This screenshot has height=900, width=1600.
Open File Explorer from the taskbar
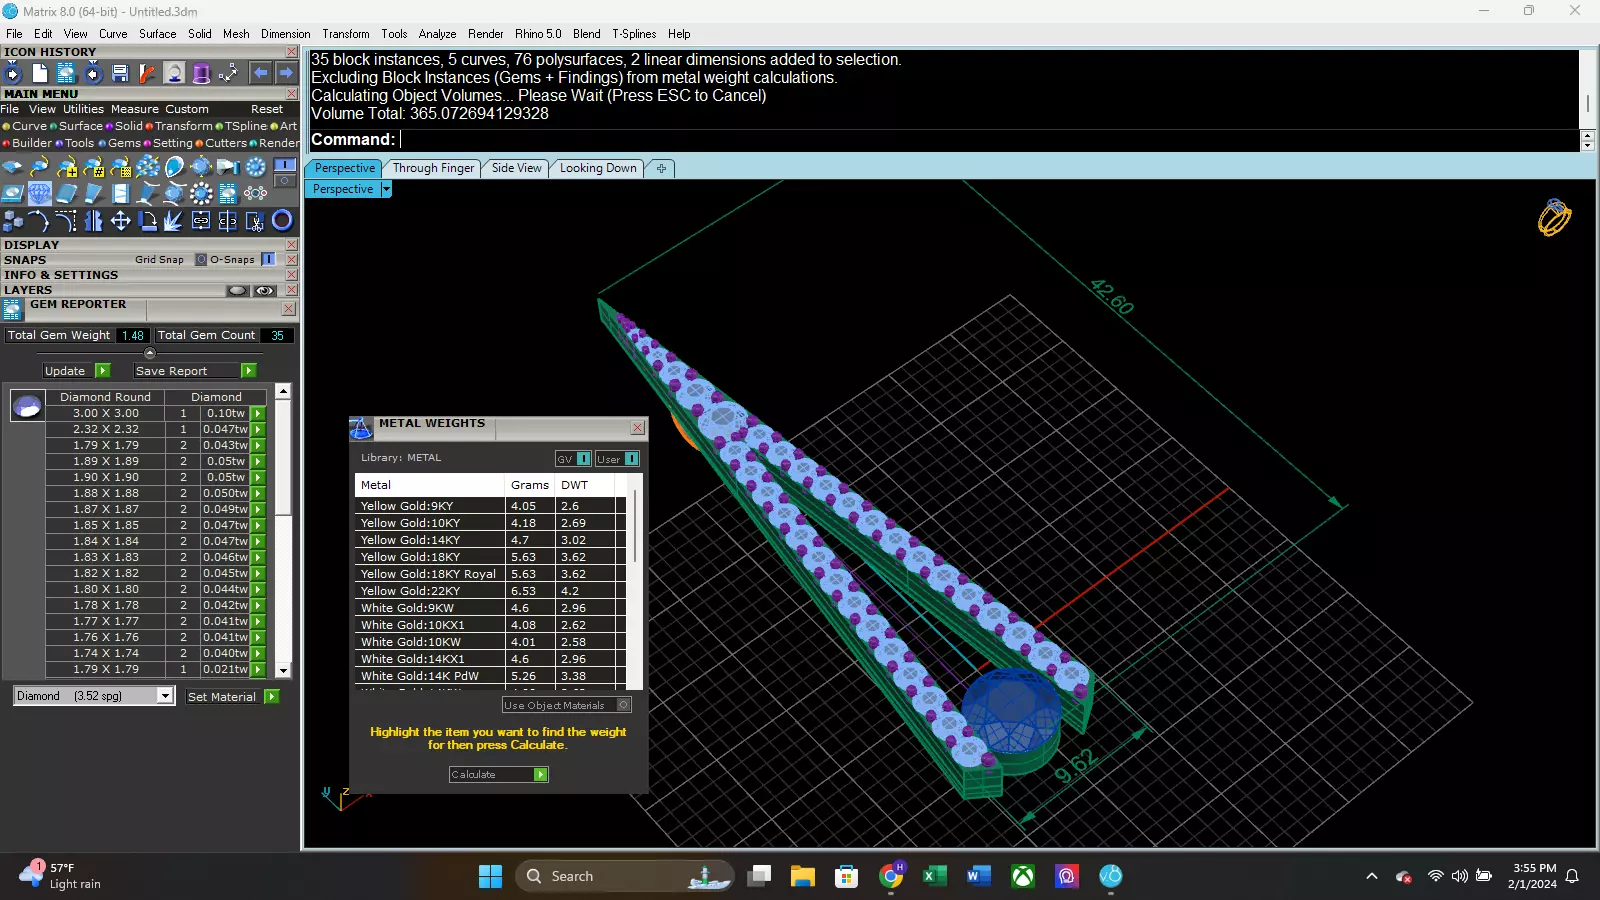tap(803, 876)
